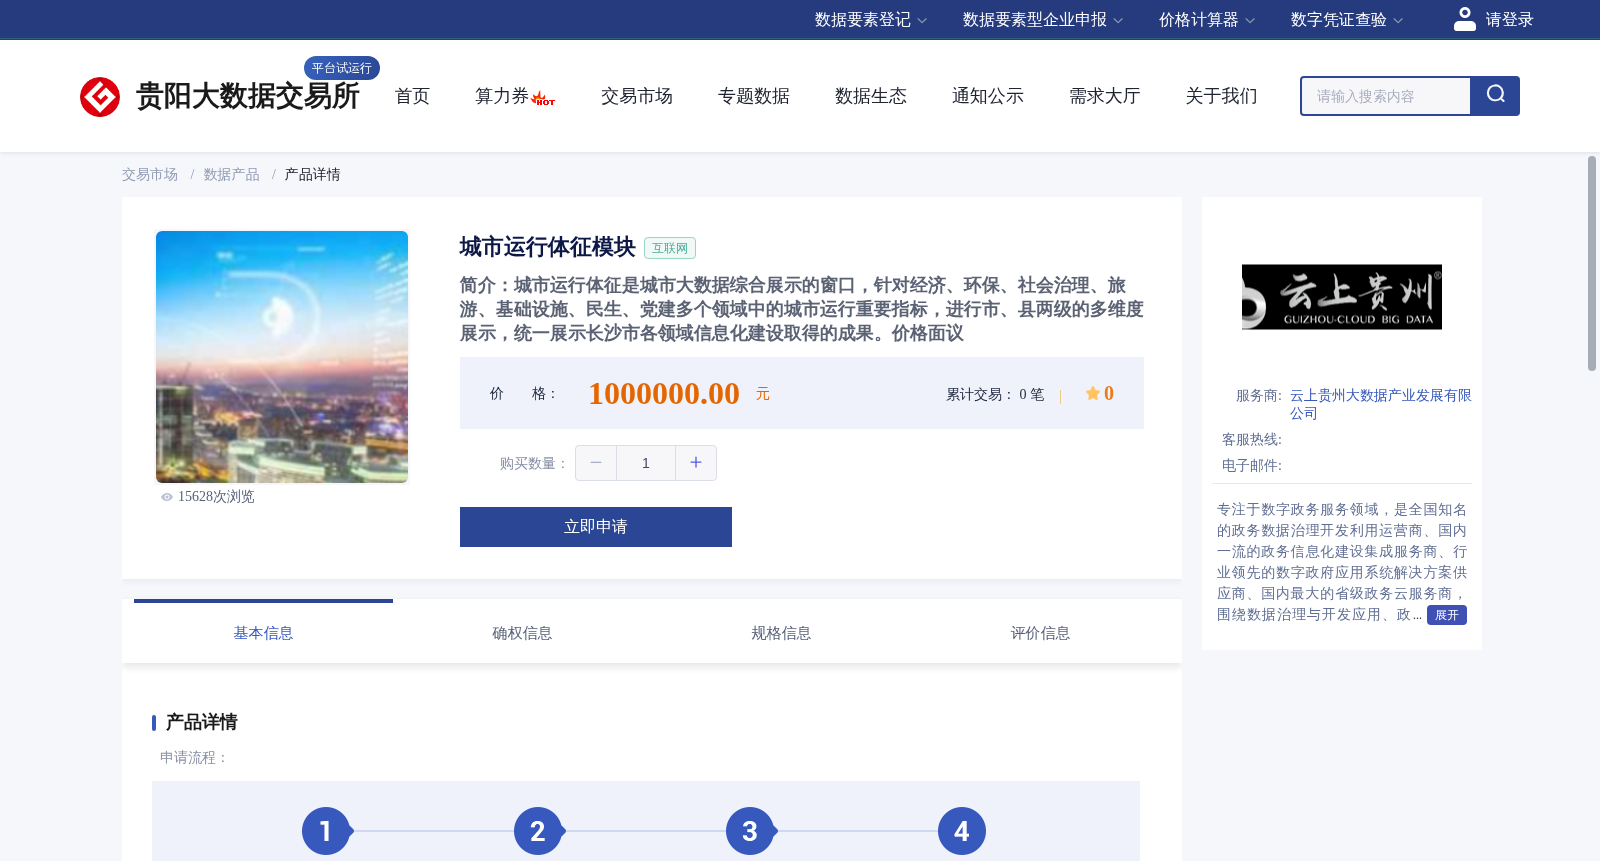The width and height of the screenshot is (1600, 861).
Task: Click step 4 circle in 申请流程
Action: tap(962, 831)
